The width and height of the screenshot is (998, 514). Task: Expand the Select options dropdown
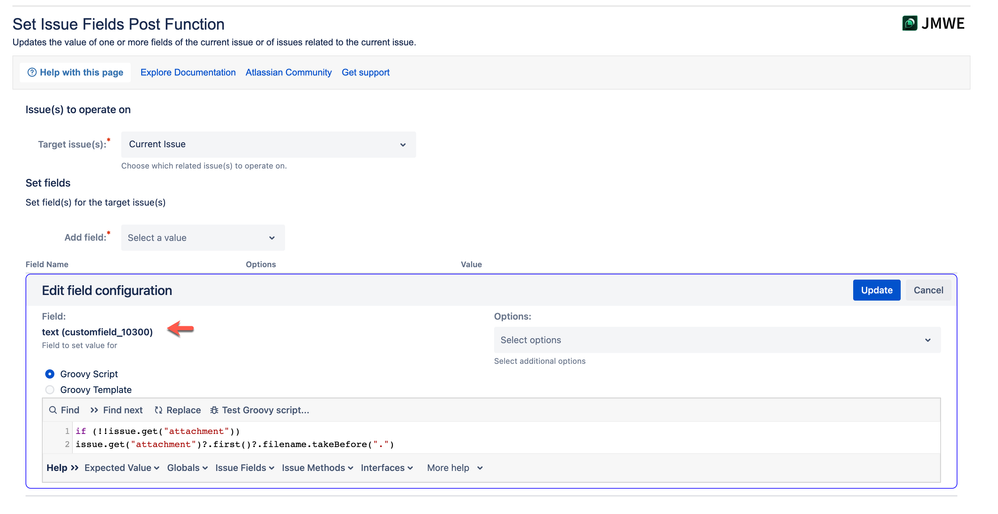[717, 340]
